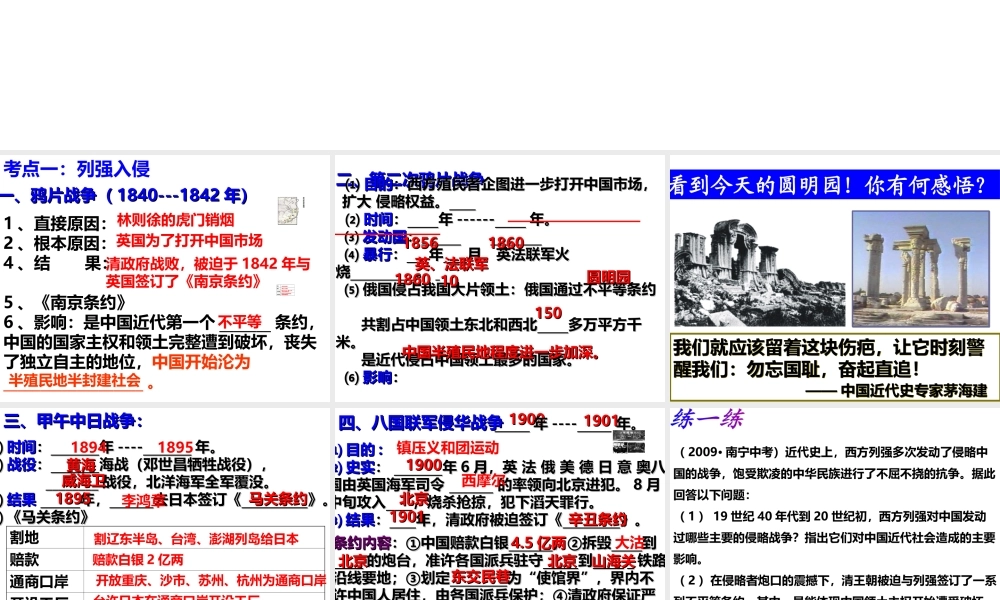Select the table cell 割地
1000x600 pixels.
(45, 538)
